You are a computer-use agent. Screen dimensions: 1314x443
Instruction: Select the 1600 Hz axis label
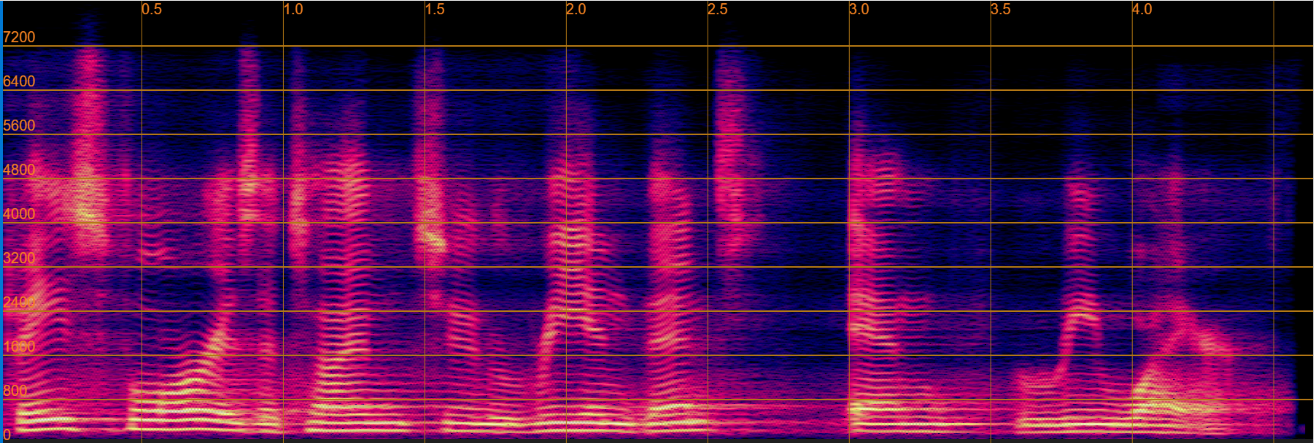point(20,347)
